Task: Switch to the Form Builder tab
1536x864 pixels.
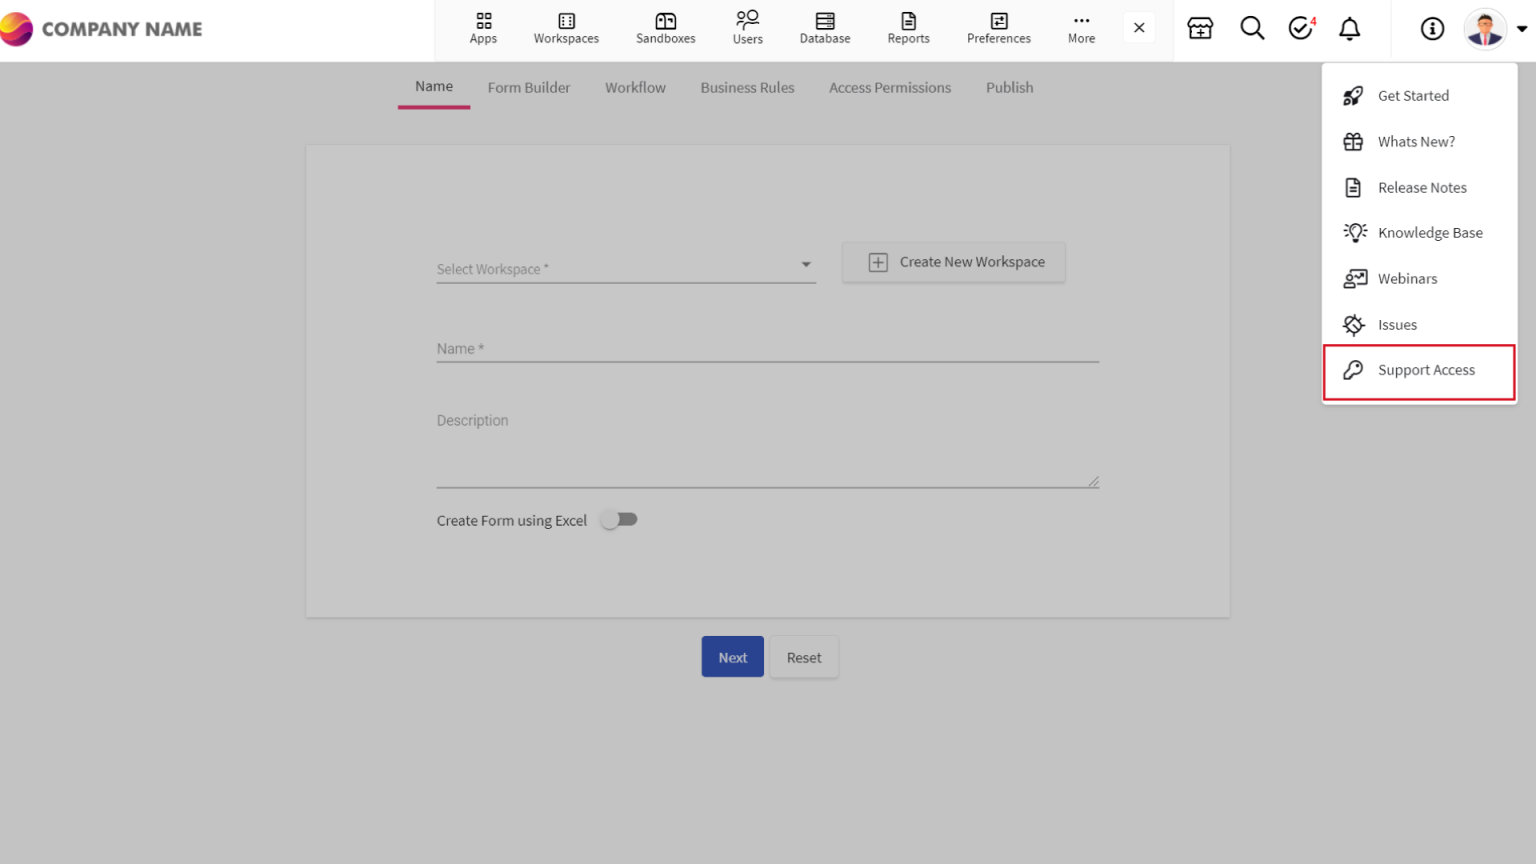Action: (x=529, y=88)
